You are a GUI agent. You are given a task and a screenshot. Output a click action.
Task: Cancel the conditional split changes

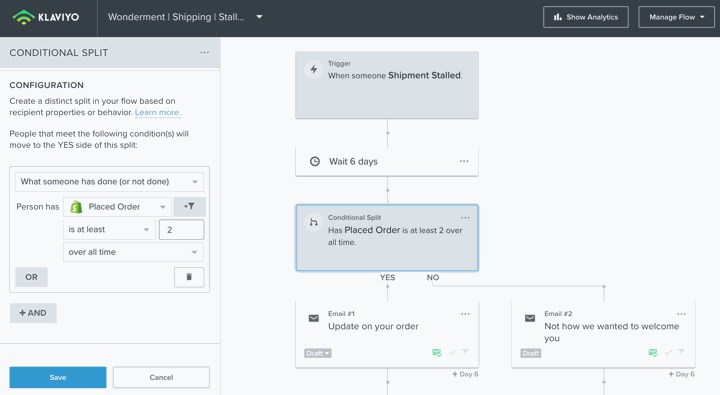161,377
